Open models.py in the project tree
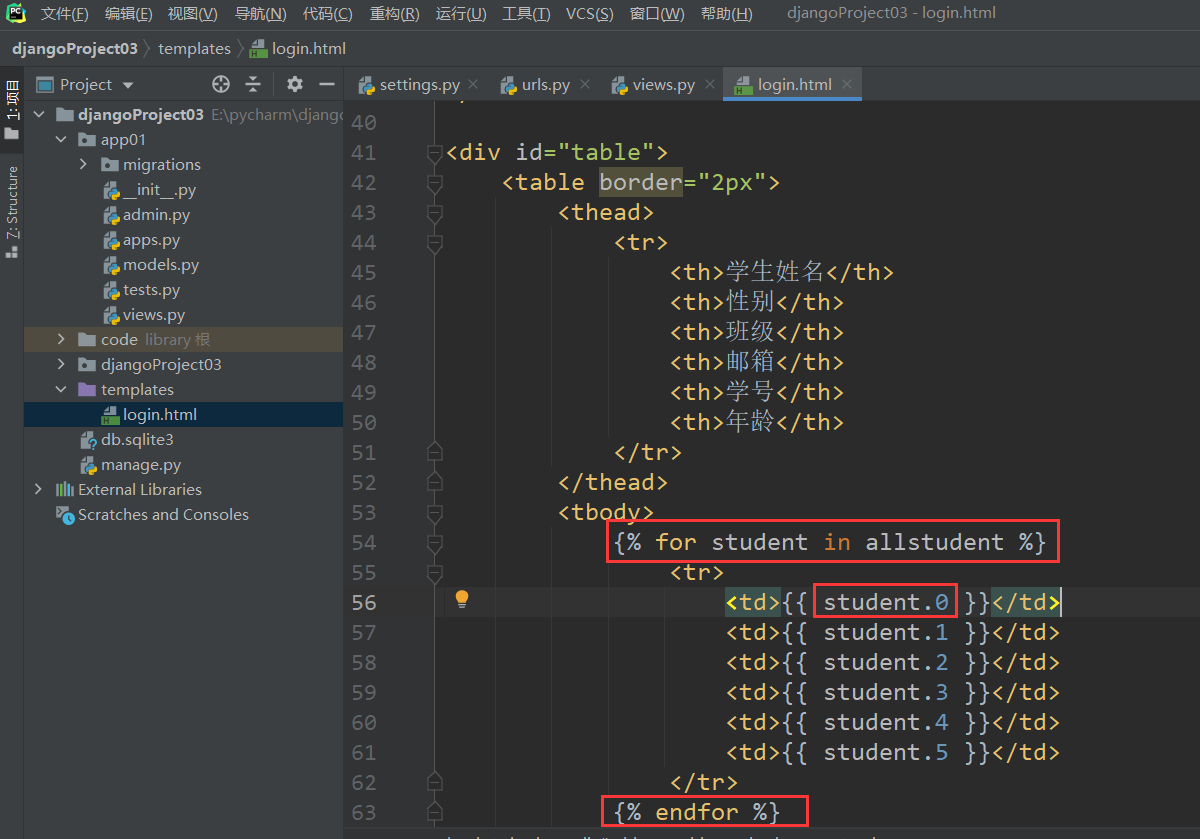Screen dimensions: 1200x839 click(160, 265)
